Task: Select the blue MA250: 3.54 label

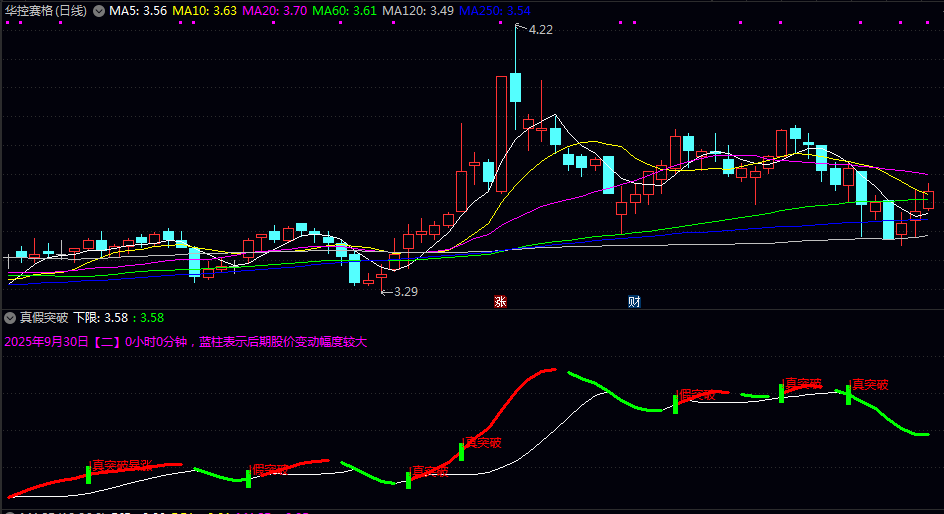Action: tap(494, 11)
